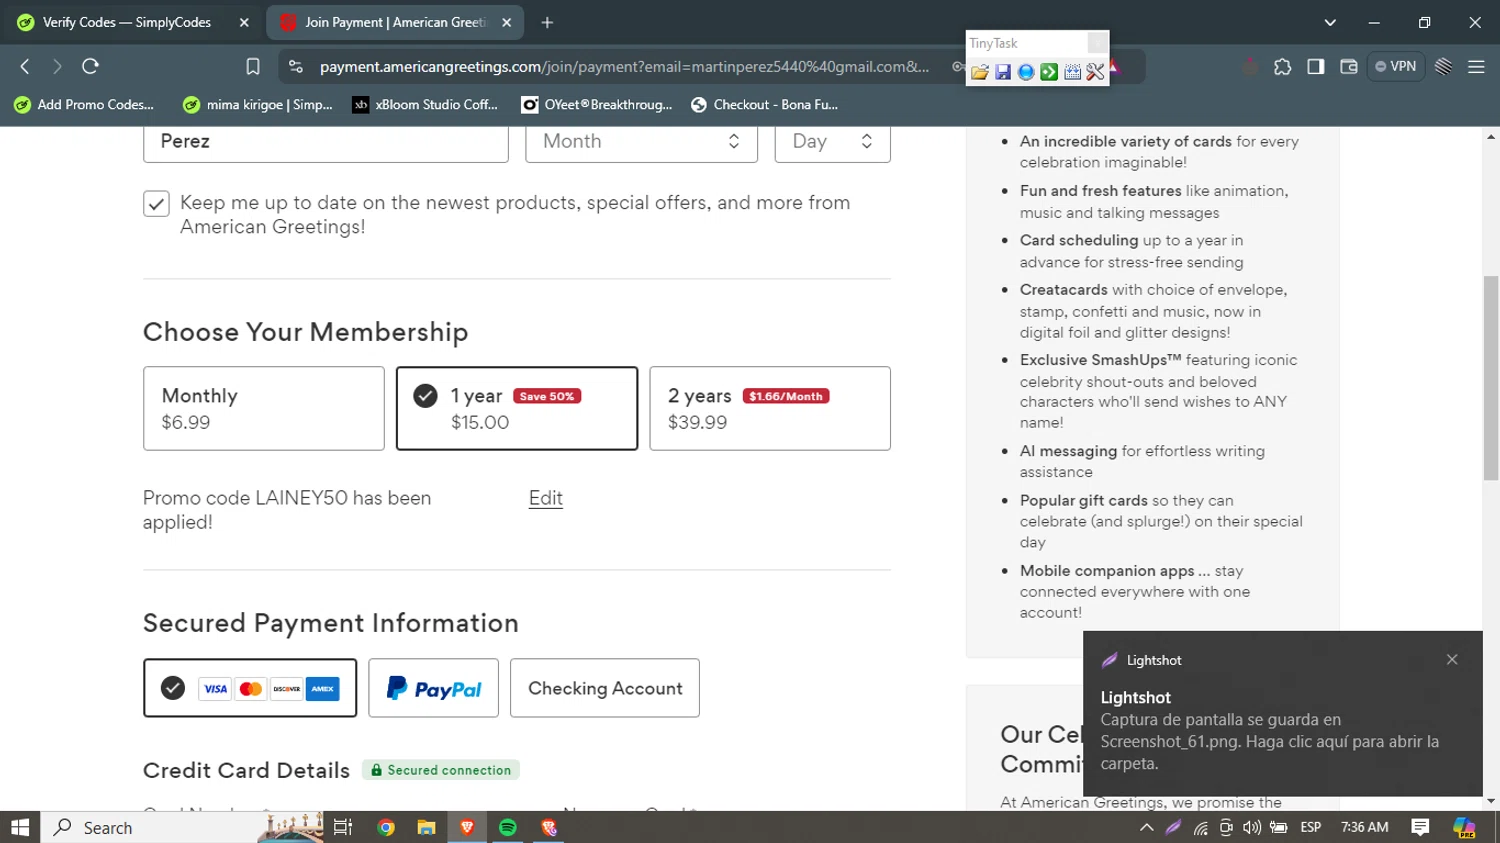This screenshot has width=1500, height=843.
Task: Click the "Secured connection" badge
Action: [x=441, y=770]
